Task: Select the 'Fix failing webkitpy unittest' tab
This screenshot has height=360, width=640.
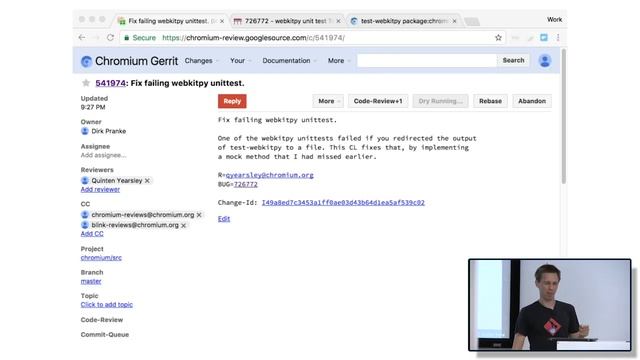Action: point(171,21)
